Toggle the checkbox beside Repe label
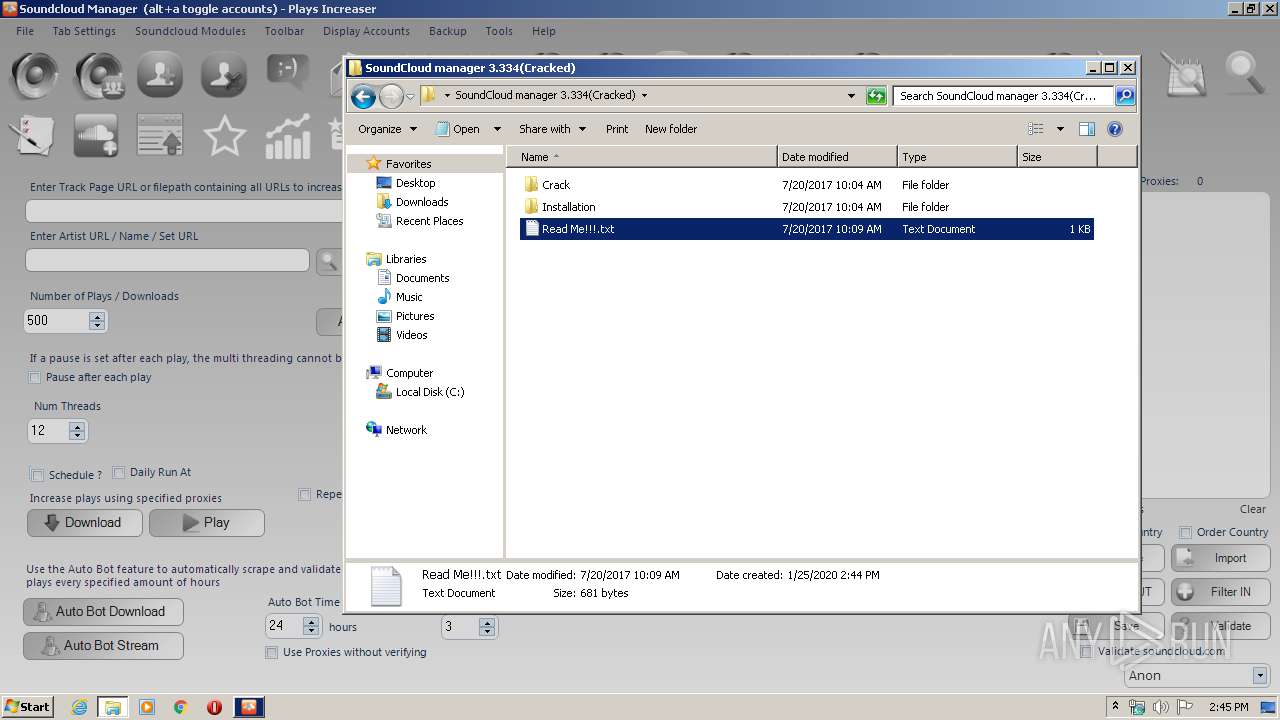Image resolution: width=1280 pixels, height=720 pixels. (305, 494)
